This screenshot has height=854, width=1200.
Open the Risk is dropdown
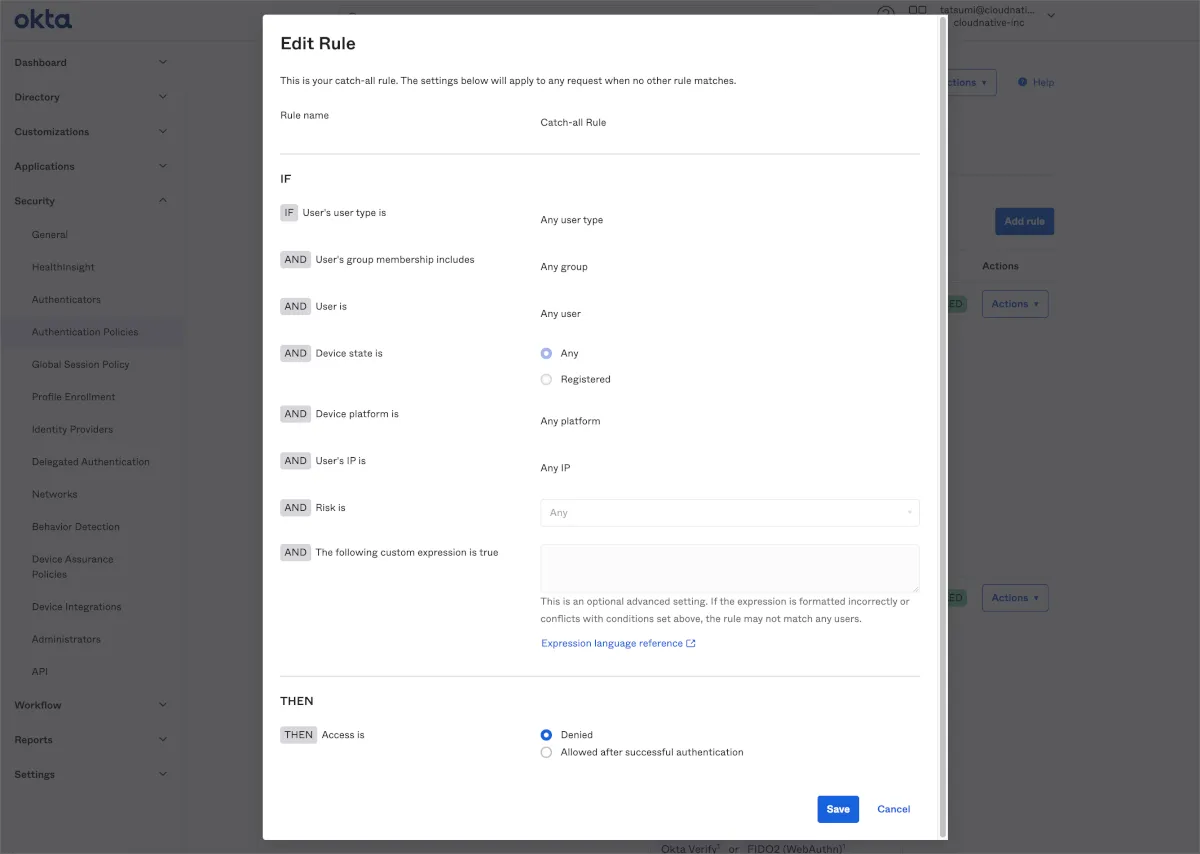(729, 513)
